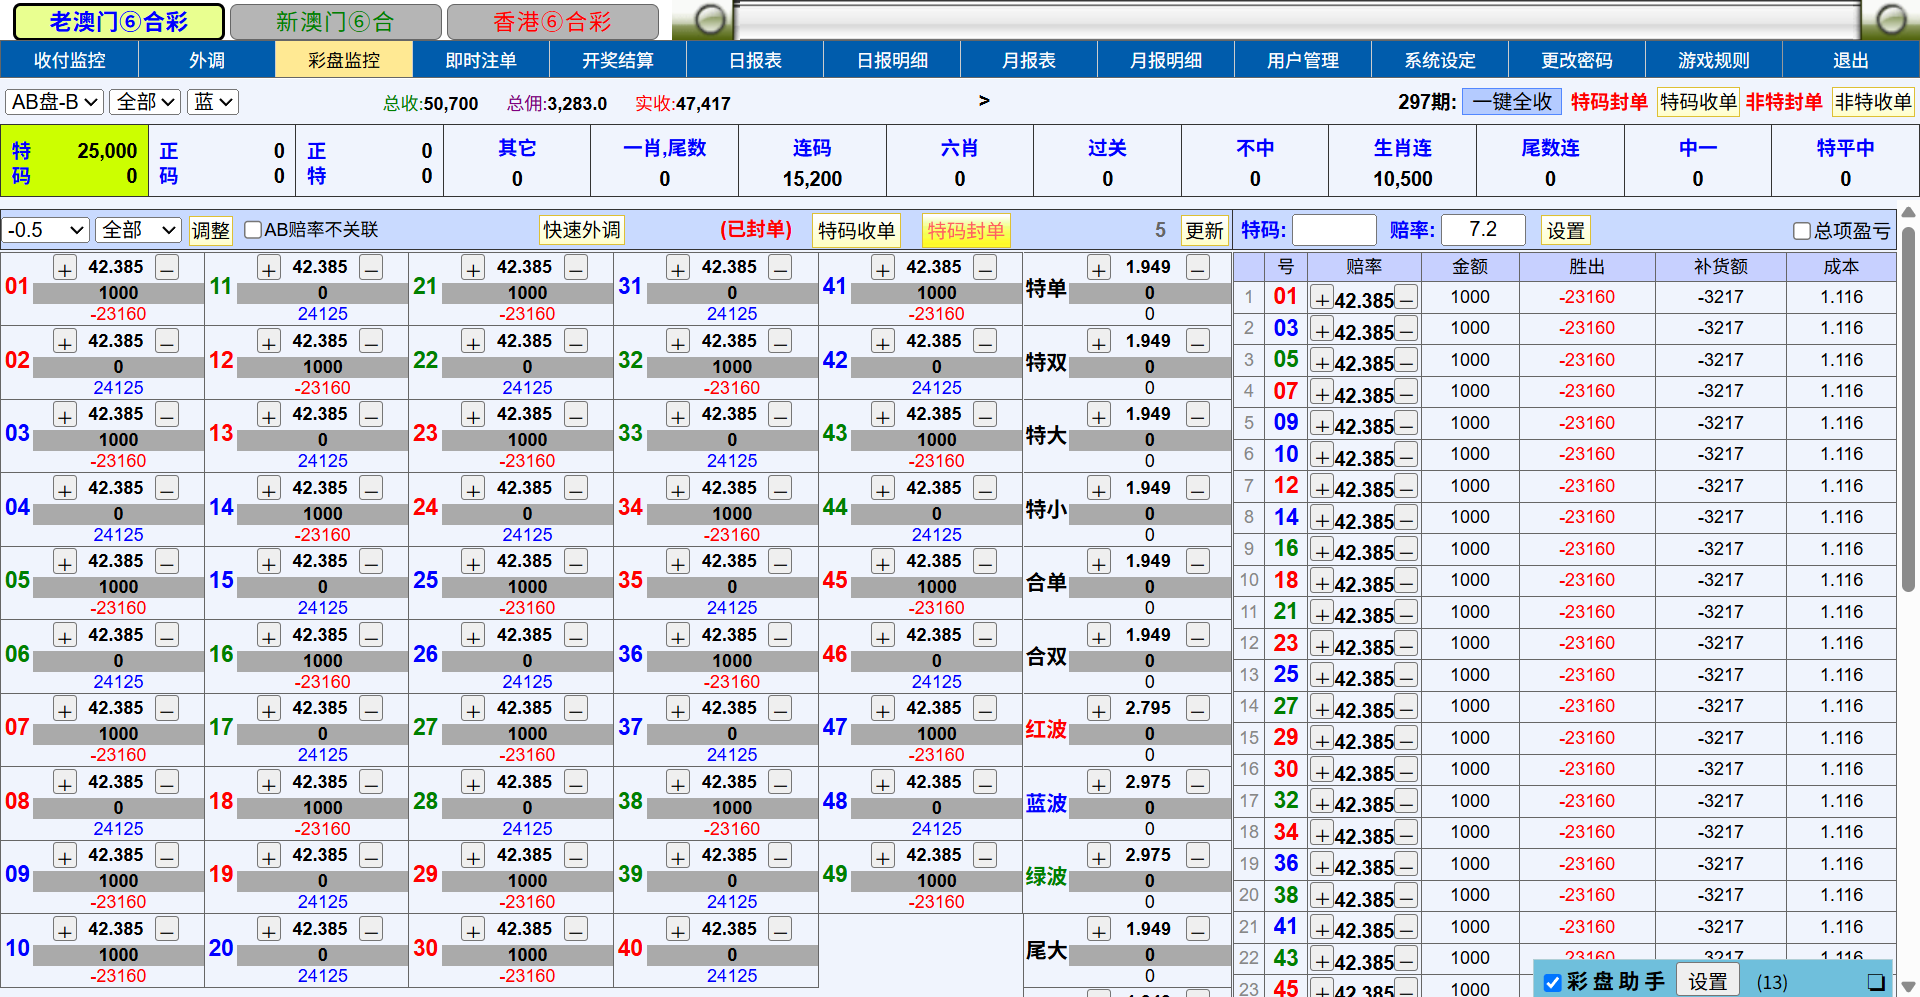
Task: Switch to the 新澳门⑥合 tab
Action: tap(335, 22)
